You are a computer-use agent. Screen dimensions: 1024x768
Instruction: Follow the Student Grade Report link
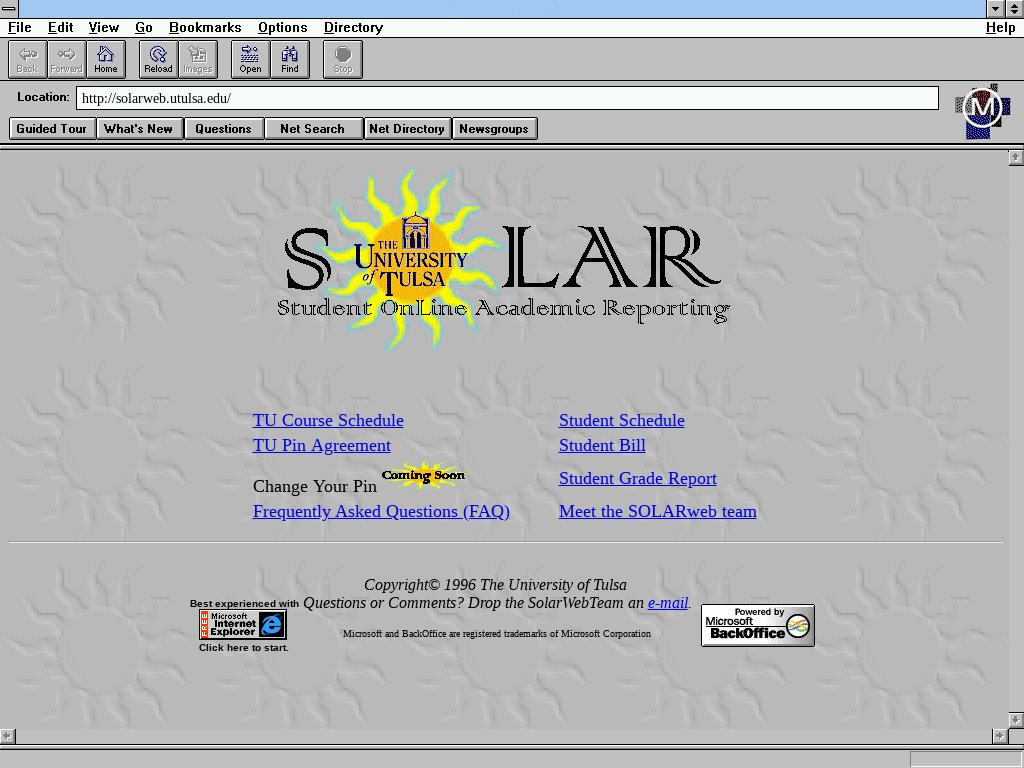click(x=637, y=479)
